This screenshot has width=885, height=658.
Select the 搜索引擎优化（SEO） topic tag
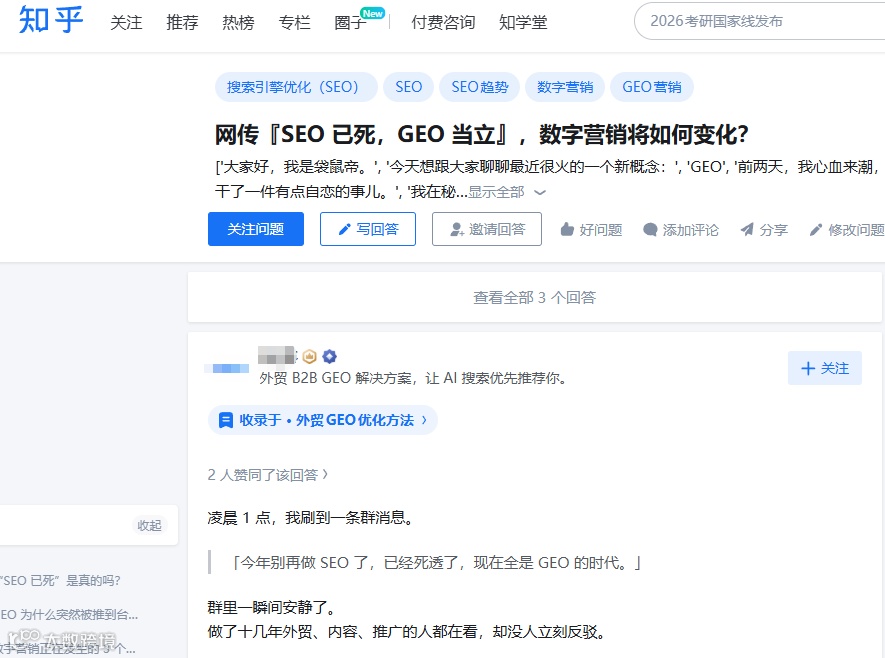[296, 87]
